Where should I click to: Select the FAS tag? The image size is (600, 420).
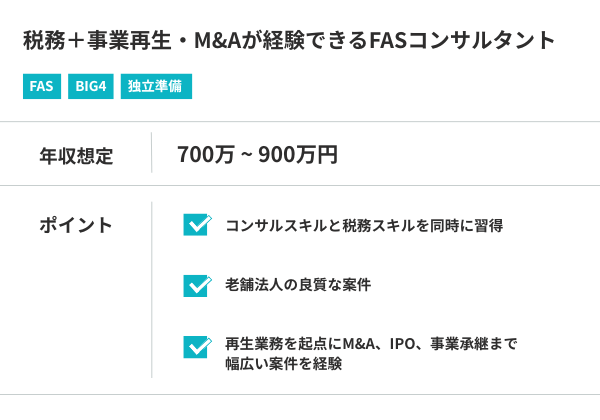(41, 86)
